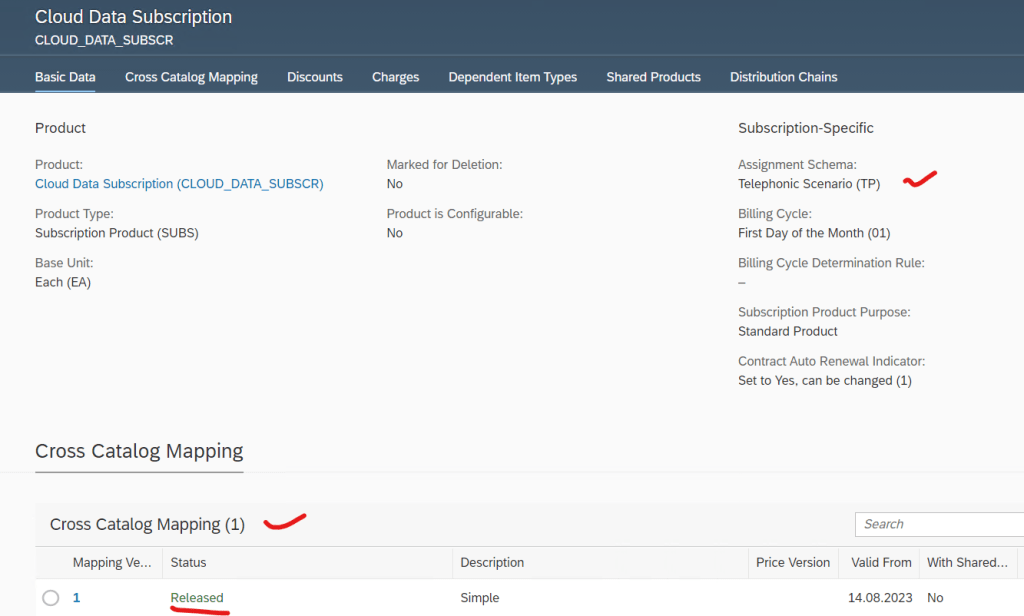This screenshot has height=616, width=1024.
Task: Open mapping version 1 link
Action: click(x=77, y=598)
